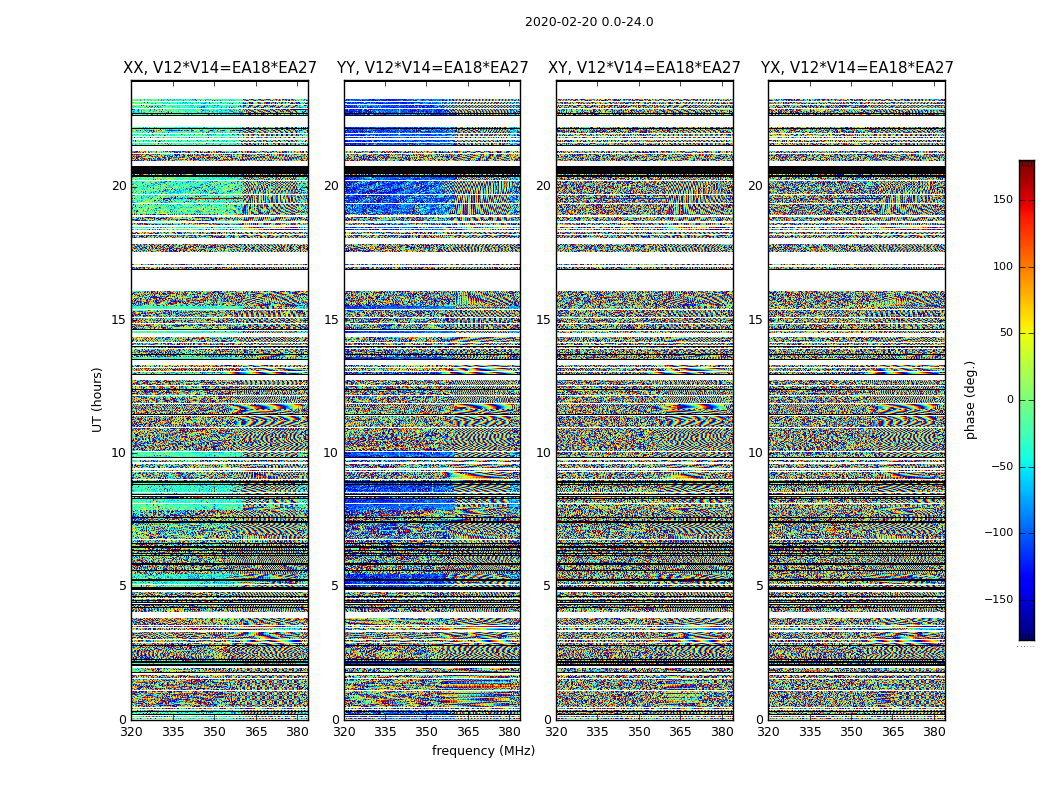The height and width of the screenshot is (800, 1050).
Task: Click XY panel y-axis tick '20'
Action: [x=544, y=186]
